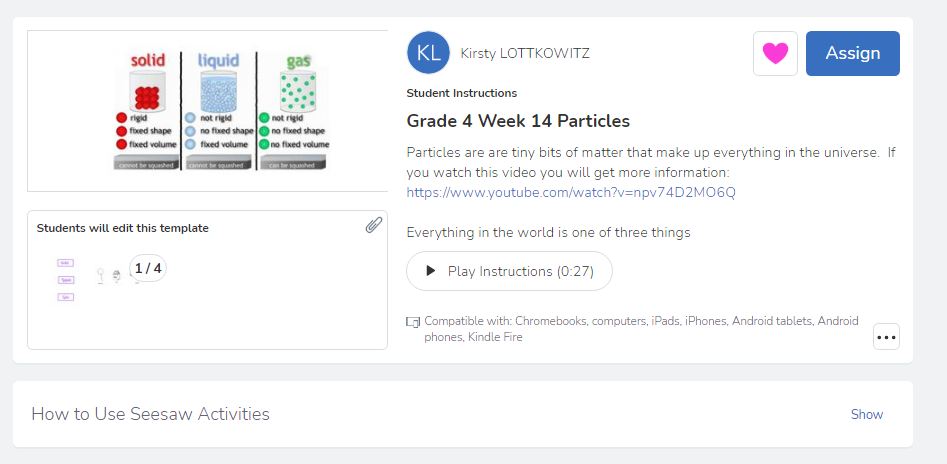Click the Grade 4 Week 14 Particles title
This screenshot has width=947, height=464.
coord(518,121)
